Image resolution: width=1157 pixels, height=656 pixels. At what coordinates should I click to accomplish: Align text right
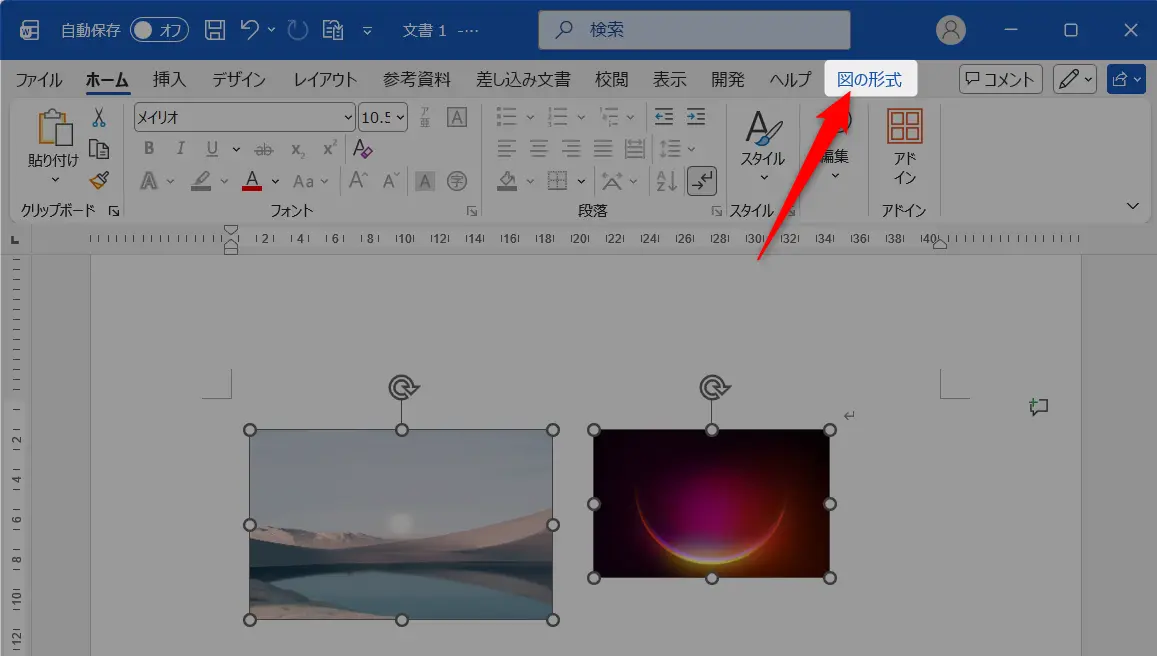click(x=570, y=148)
